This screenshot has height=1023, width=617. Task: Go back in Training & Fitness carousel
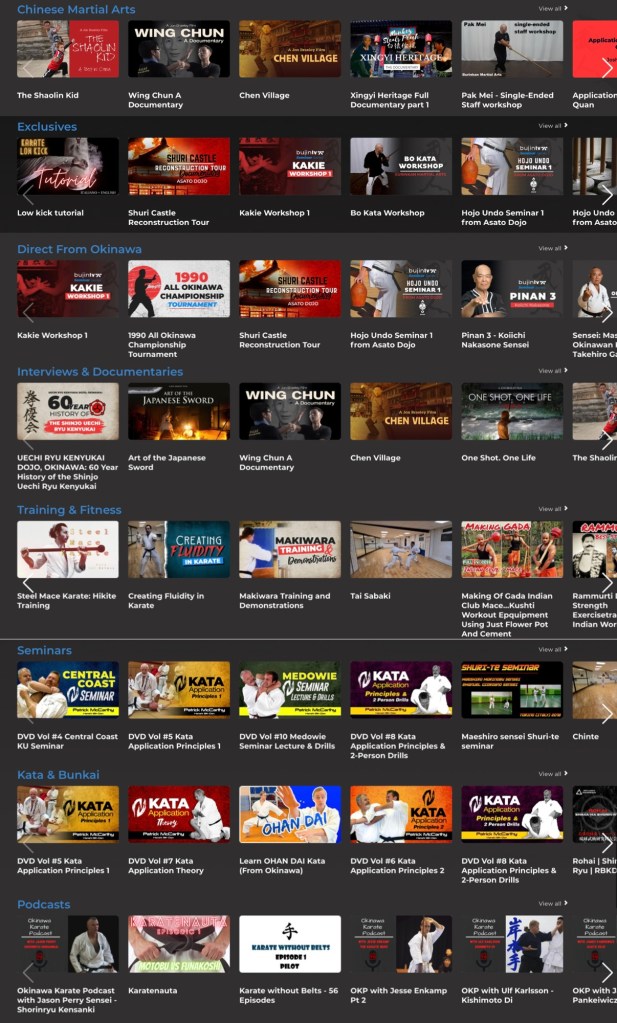click(x=28, y=584)
